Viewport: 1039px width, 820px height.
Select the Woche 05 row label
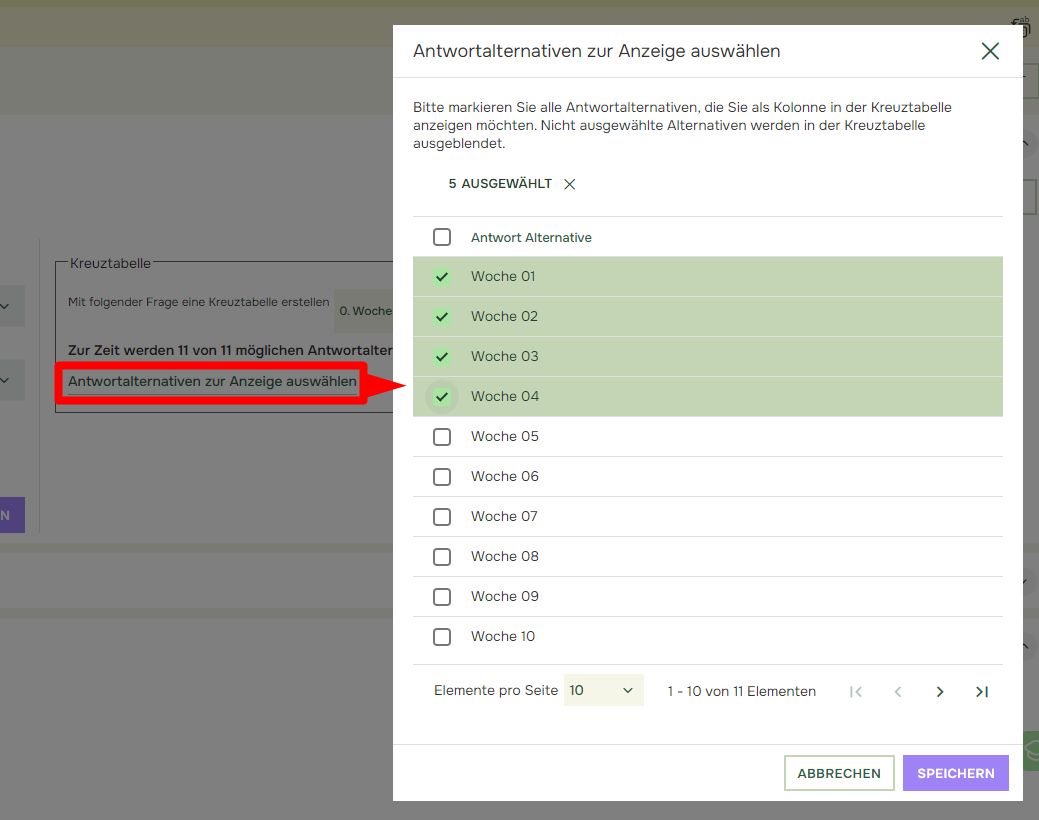(x=505, y=436)
